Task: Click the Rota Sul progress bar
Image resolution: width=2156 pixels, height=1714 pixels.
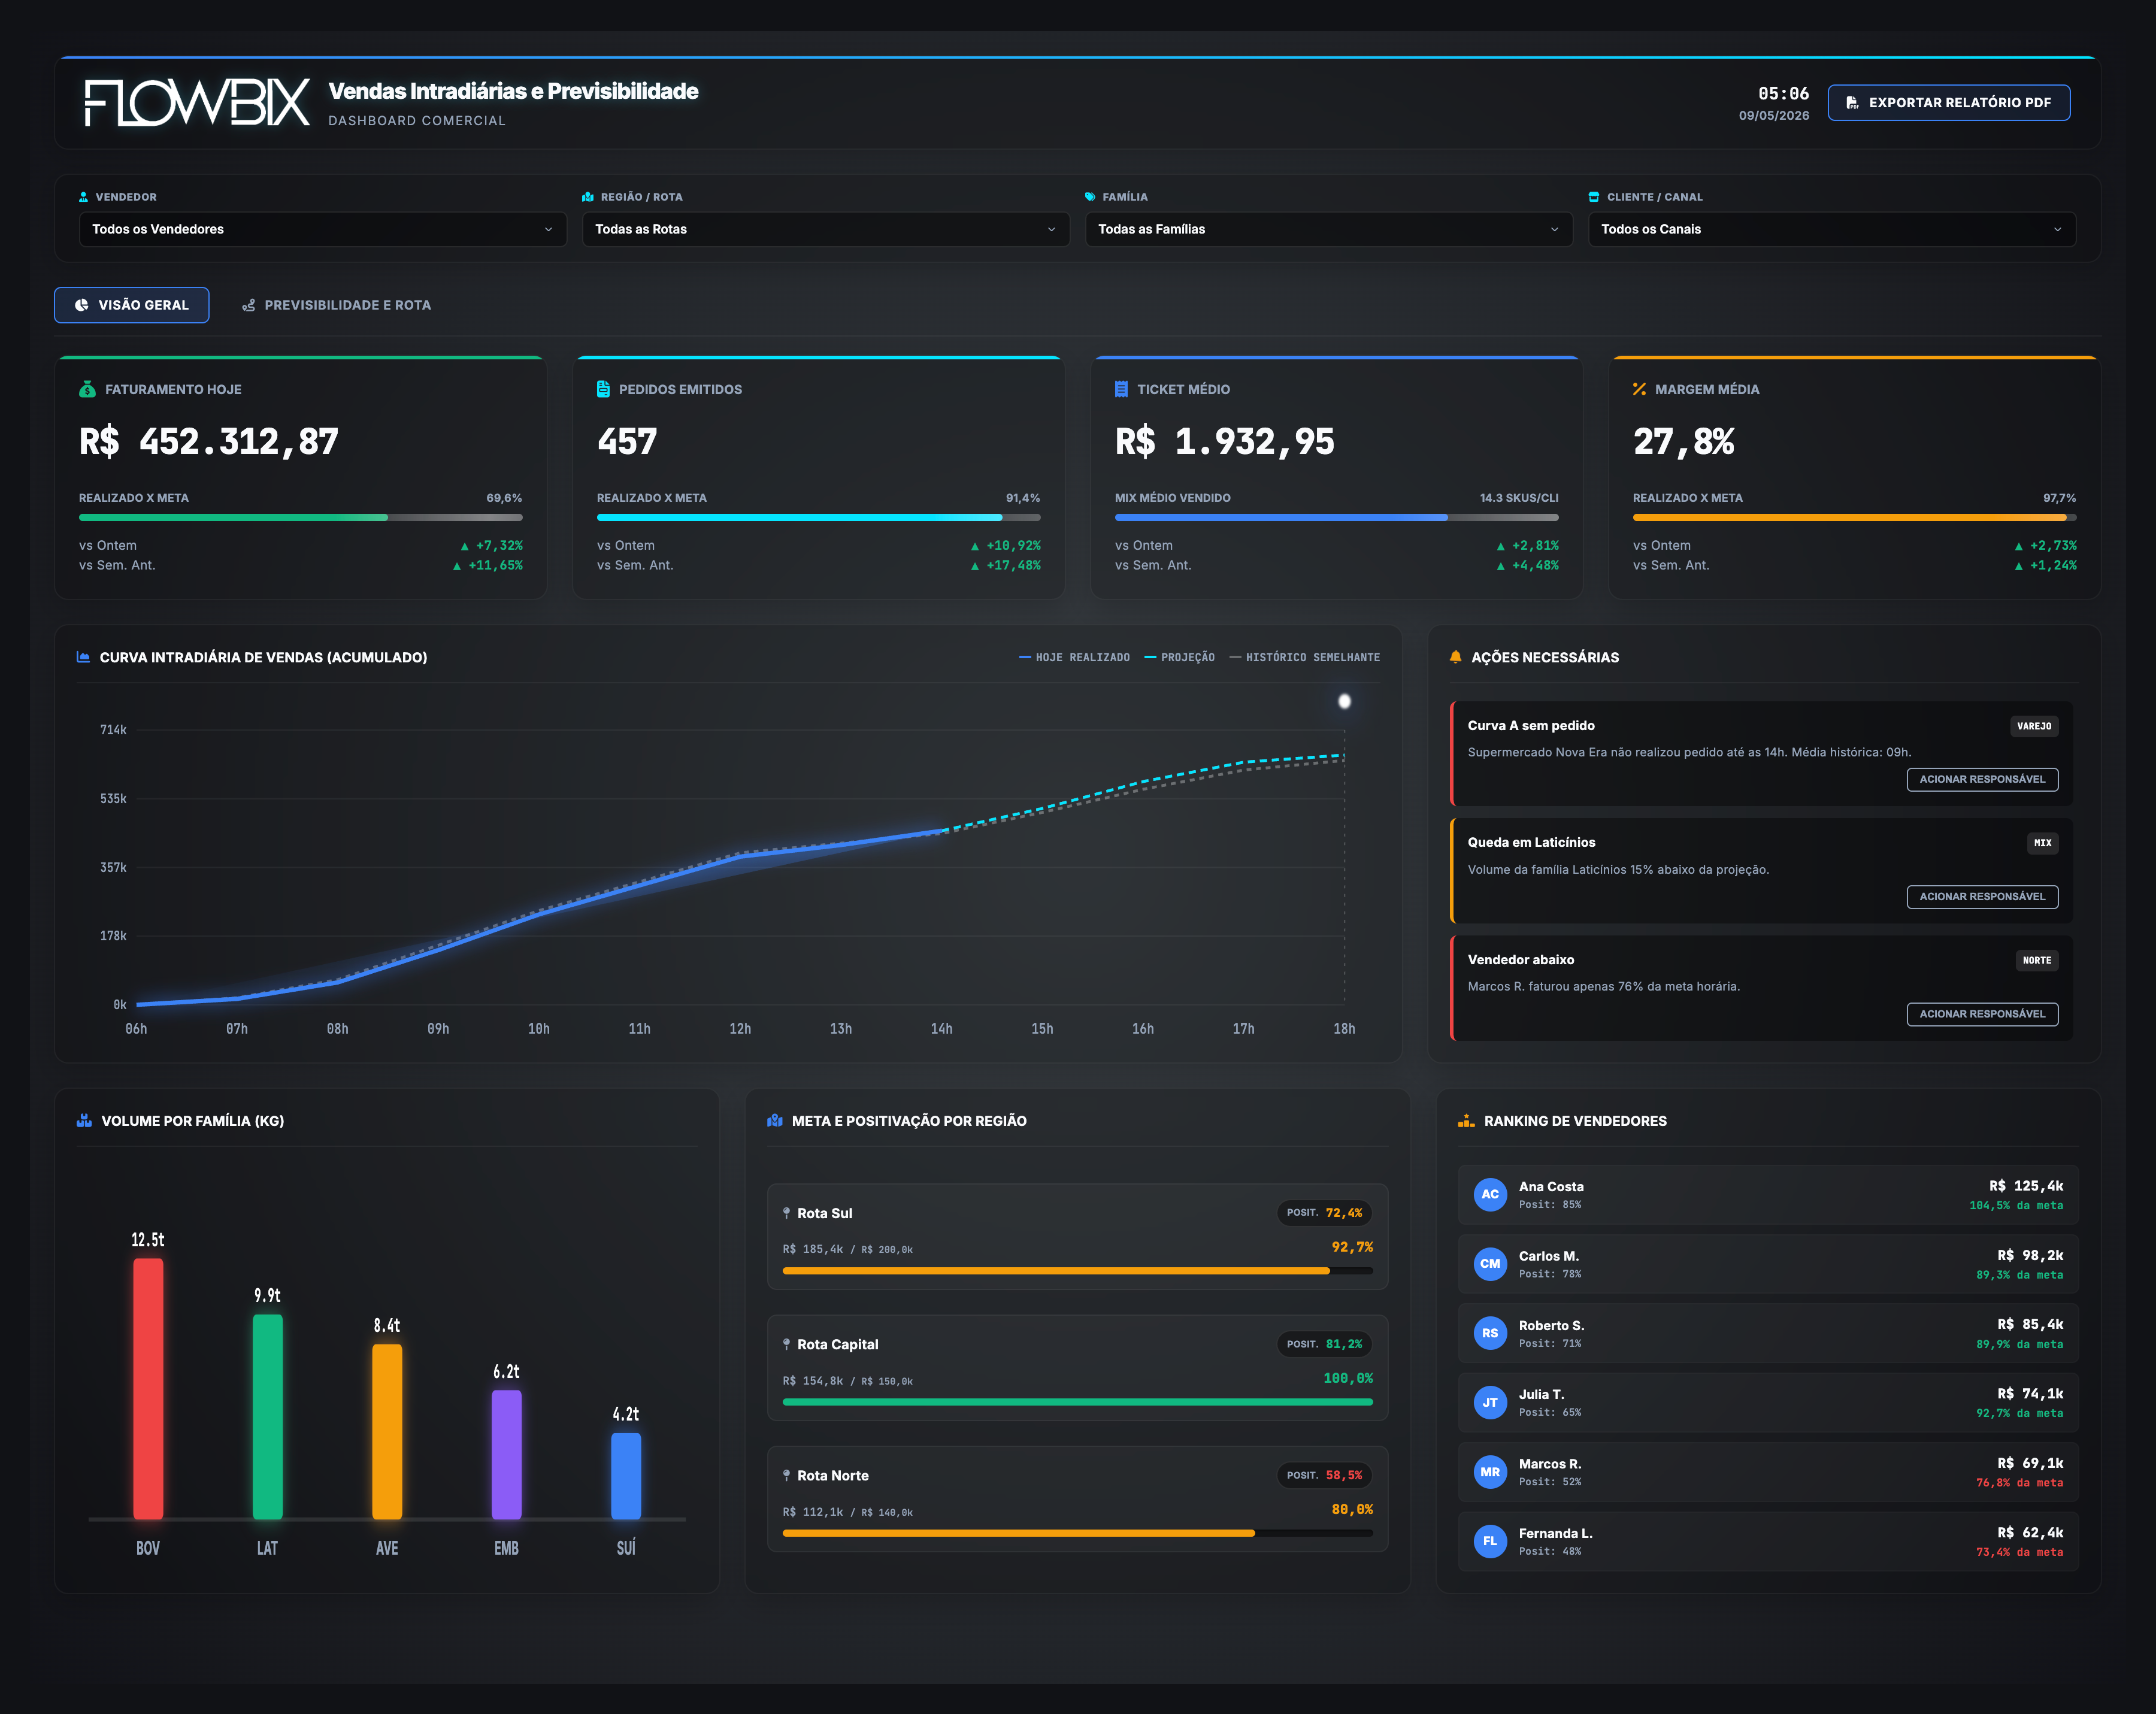Action: [1077, 1271]
